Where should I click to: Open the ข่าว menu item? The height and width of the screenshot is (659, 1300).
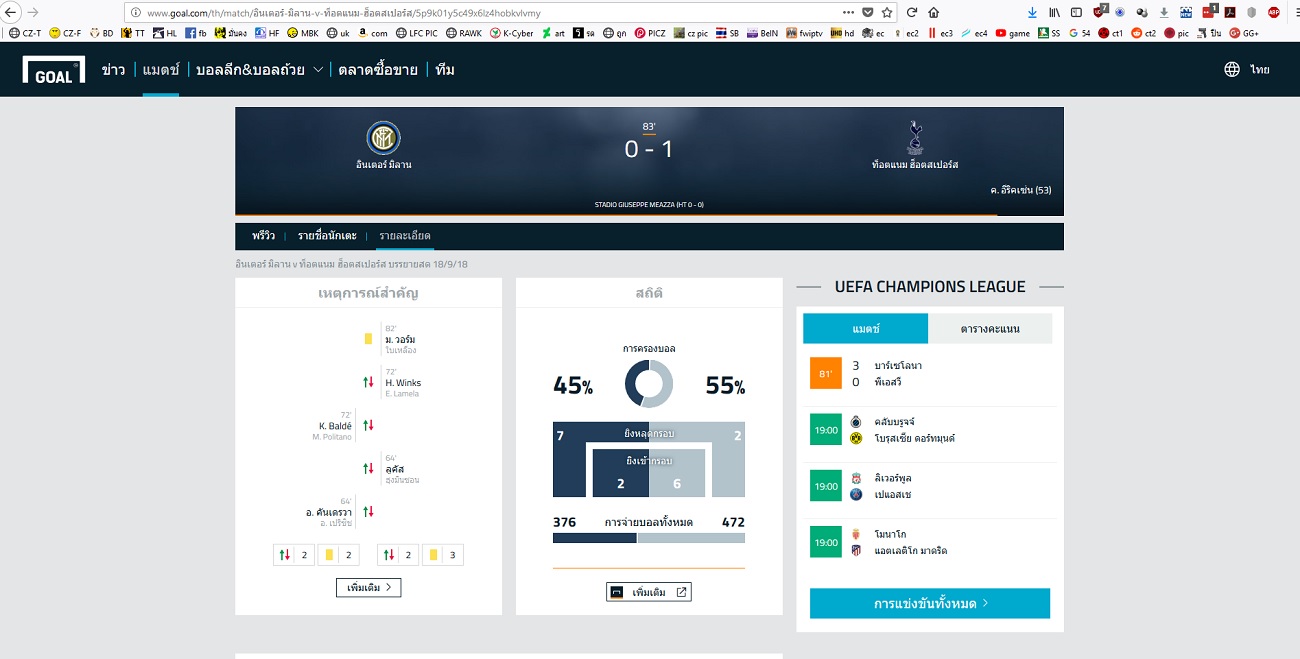(113, 69)
